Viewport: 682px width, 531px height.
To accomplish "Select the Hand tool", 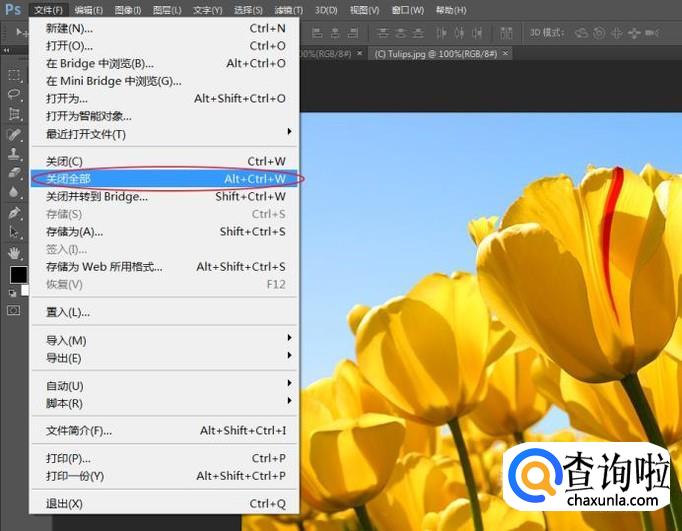I will point(14,253).
